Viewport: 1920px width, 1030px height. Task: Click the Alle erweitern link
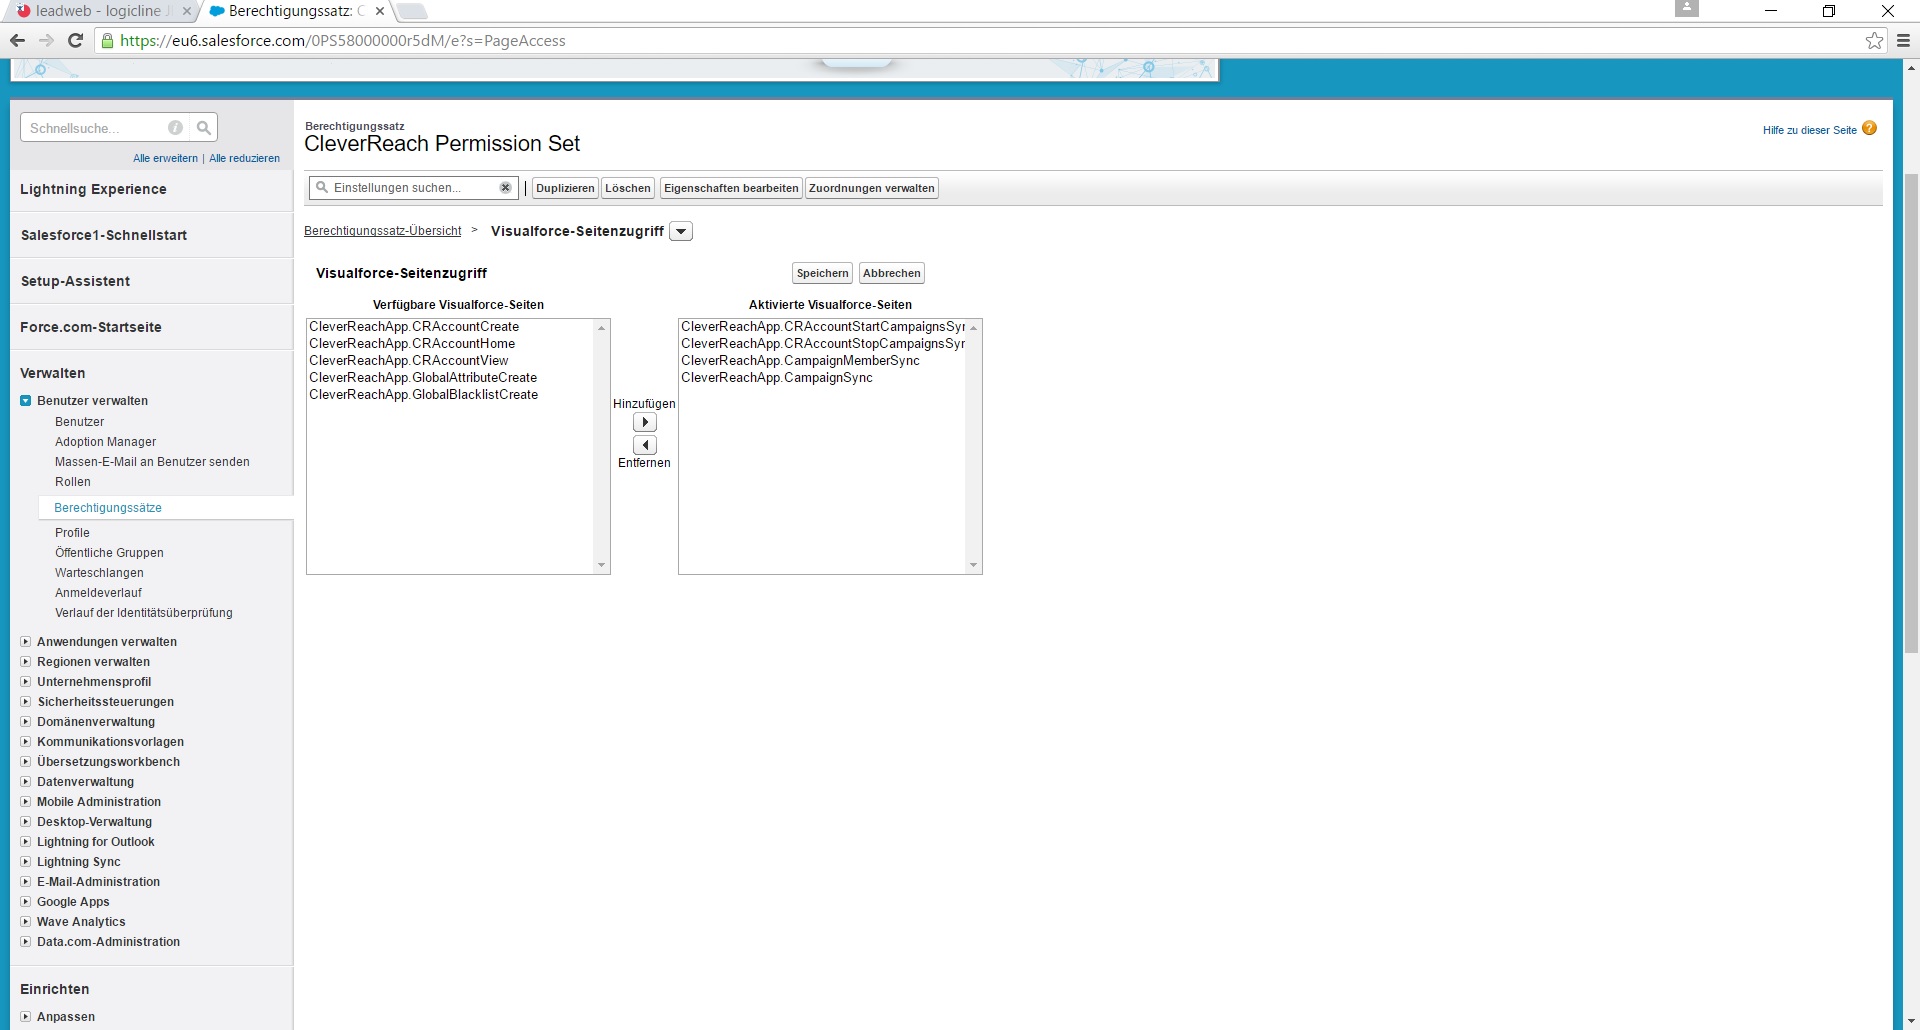[165, 158]
